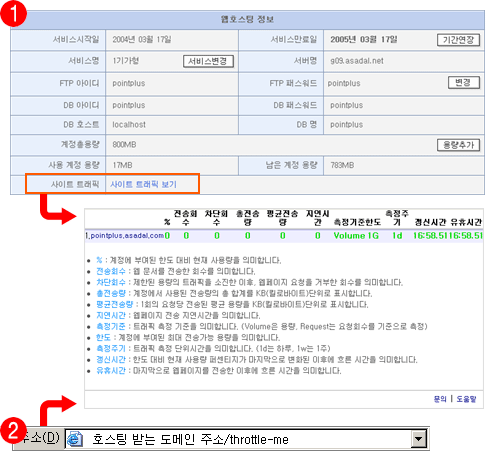Open the 사이트 트래픽 보기 link

pyautogui.click(x=143, y=184)
